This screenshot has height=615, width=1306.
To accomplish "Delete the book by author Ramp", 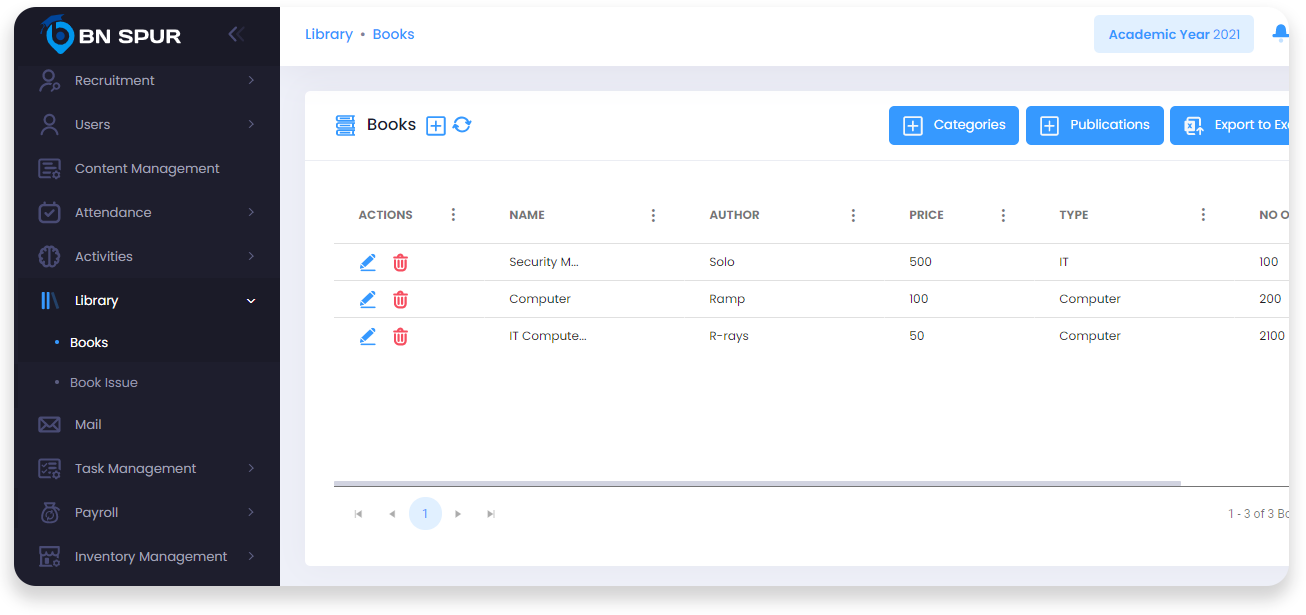I will pyautogui.click(x=400, y=299).
